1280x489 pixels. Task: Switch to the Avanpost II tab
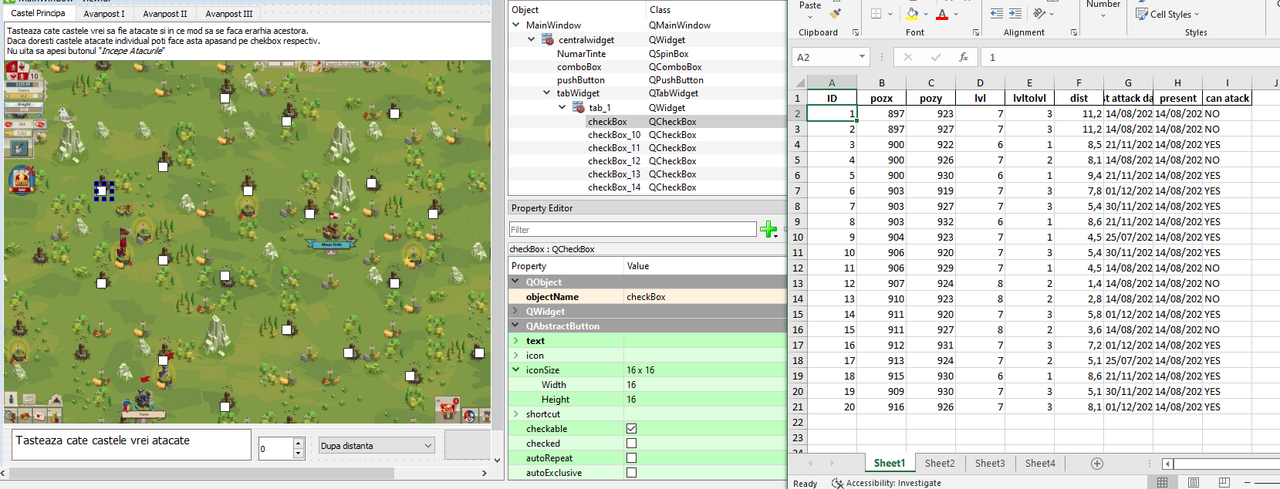click(165, 14)
